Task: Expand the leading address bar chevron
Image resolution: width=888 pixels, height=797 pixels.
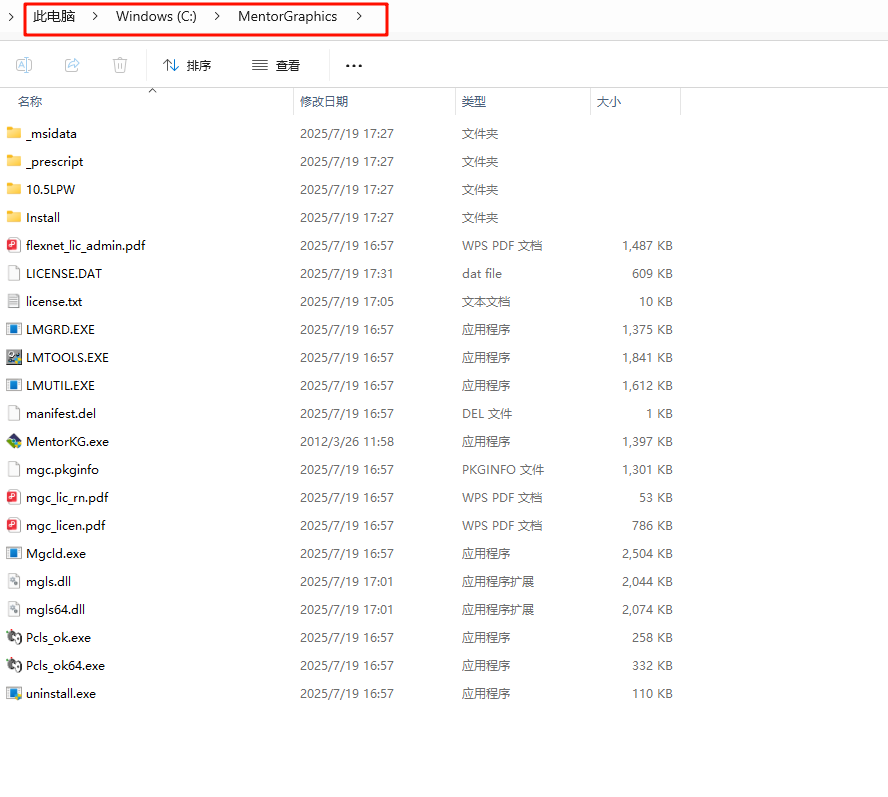Action: pyautogui.click(x=11, y=17)
